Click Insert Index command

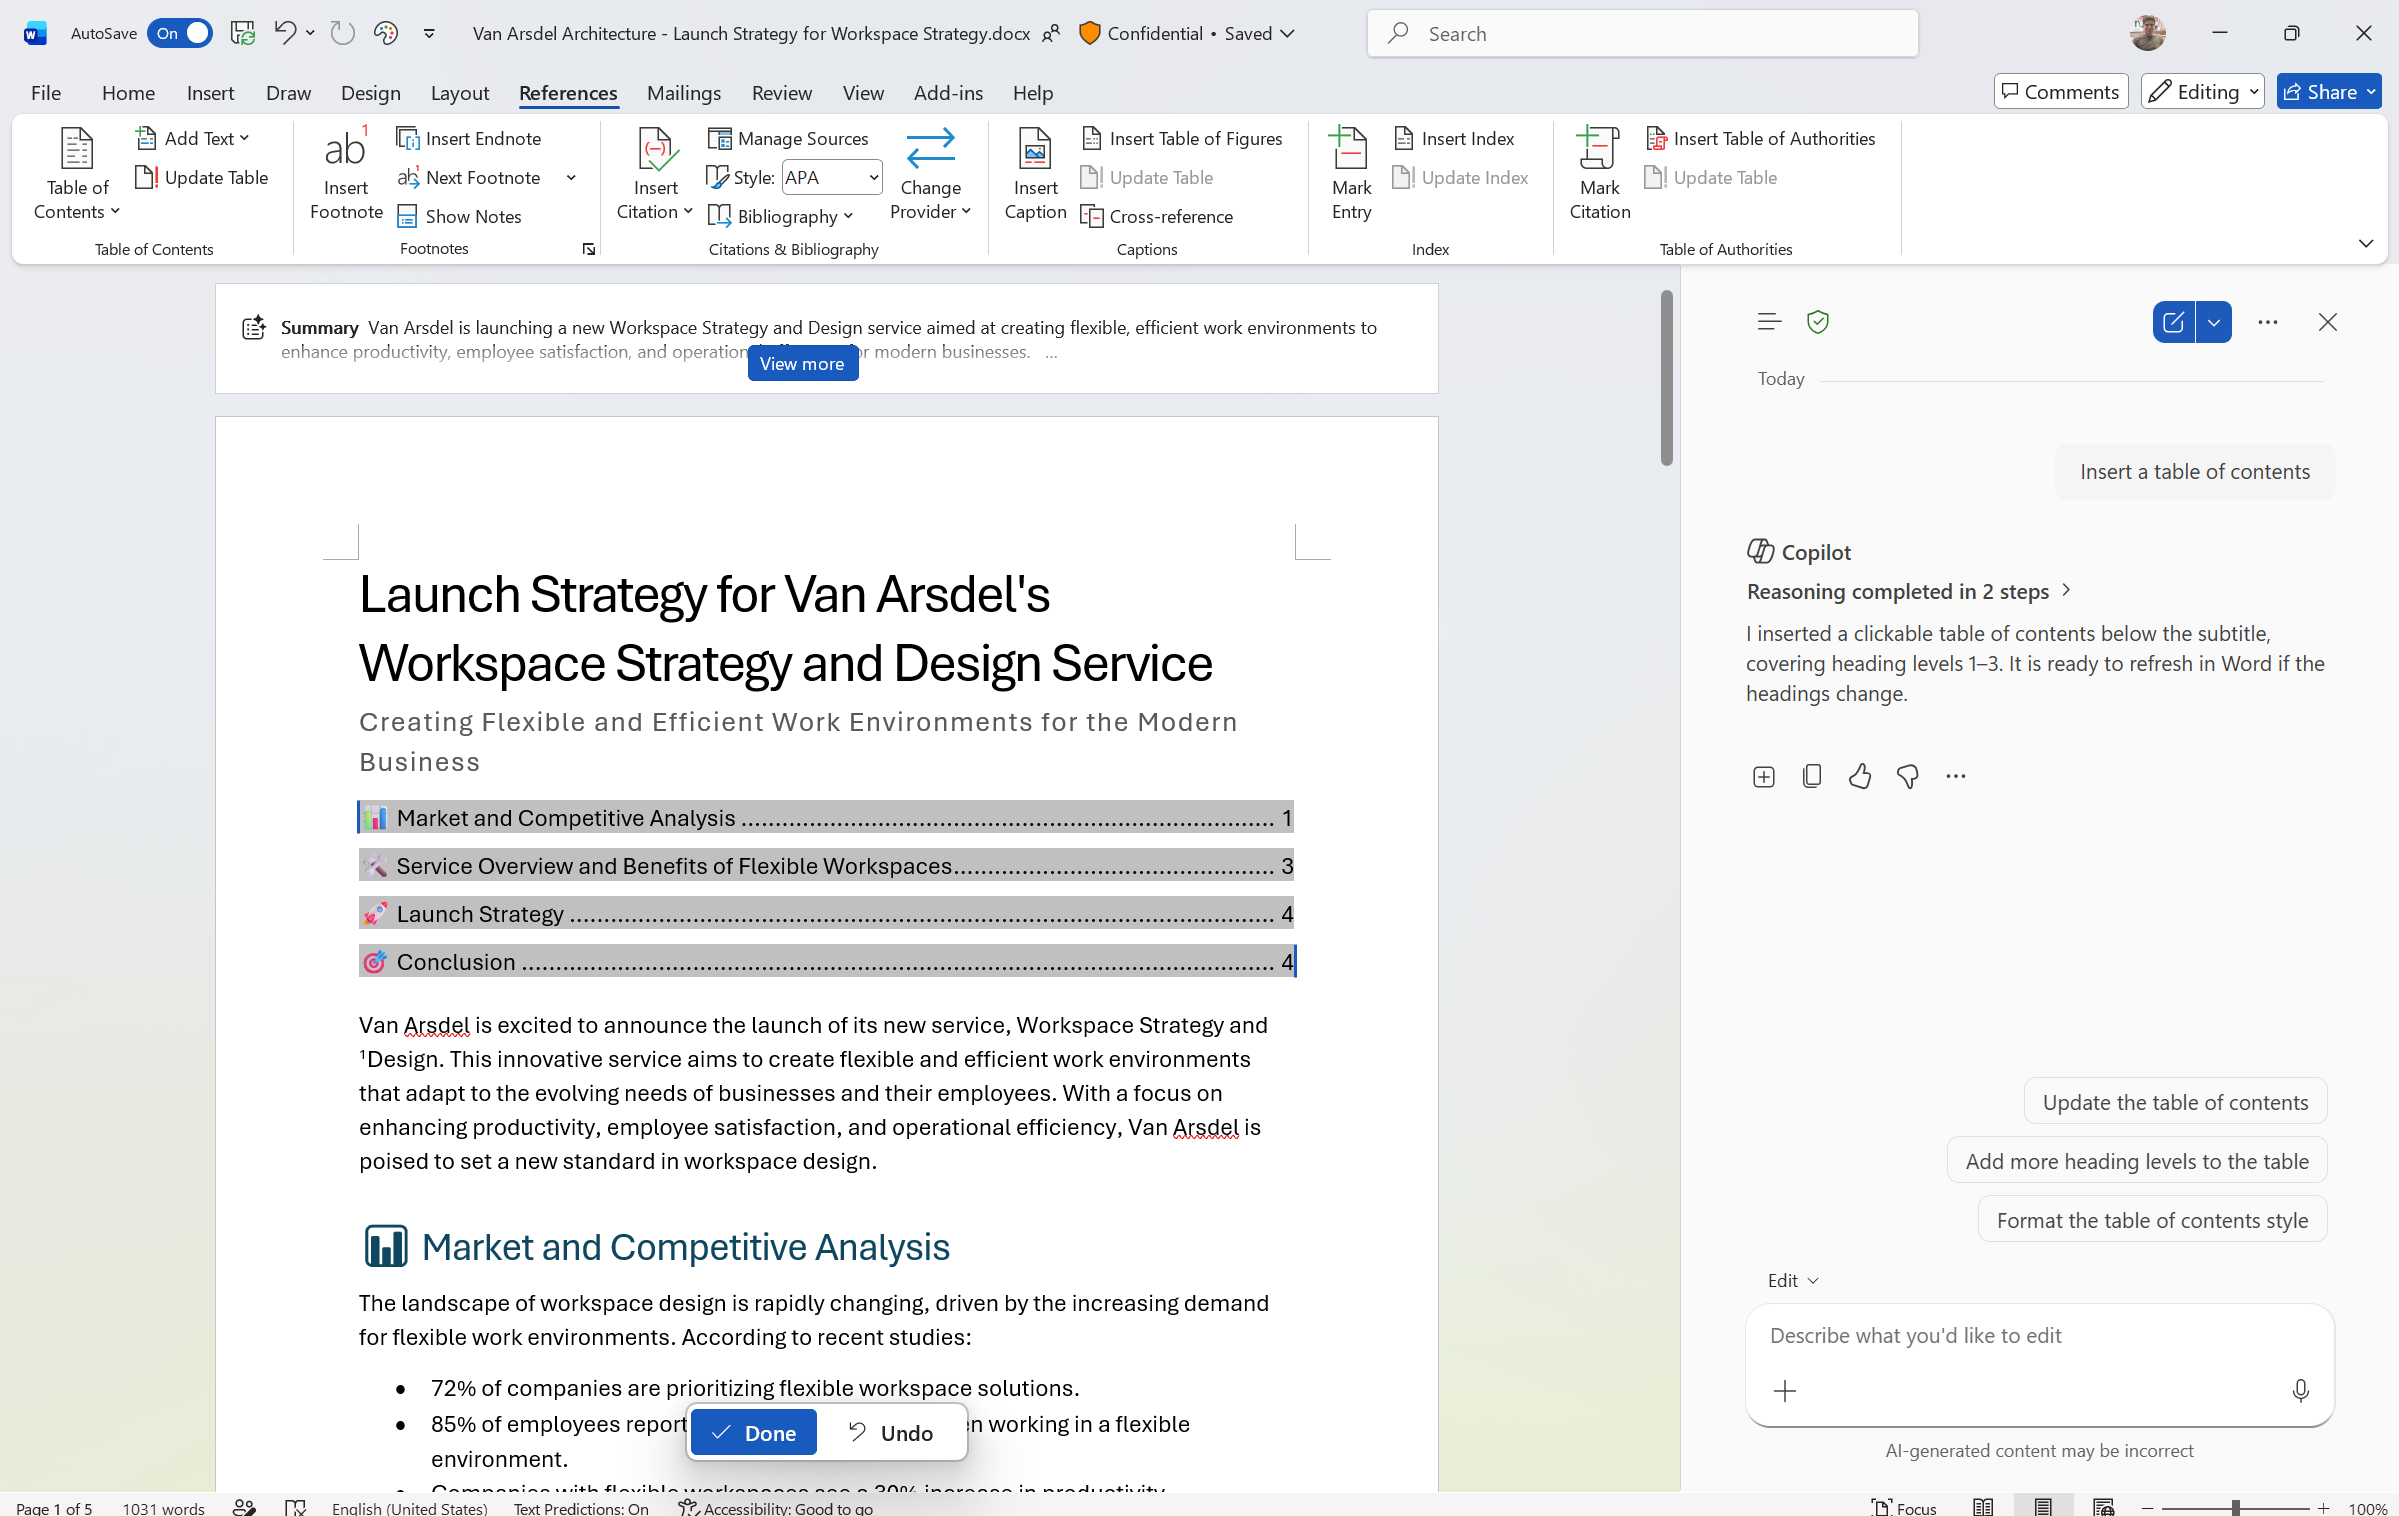pyautogui.click(x=1454, y=138)
